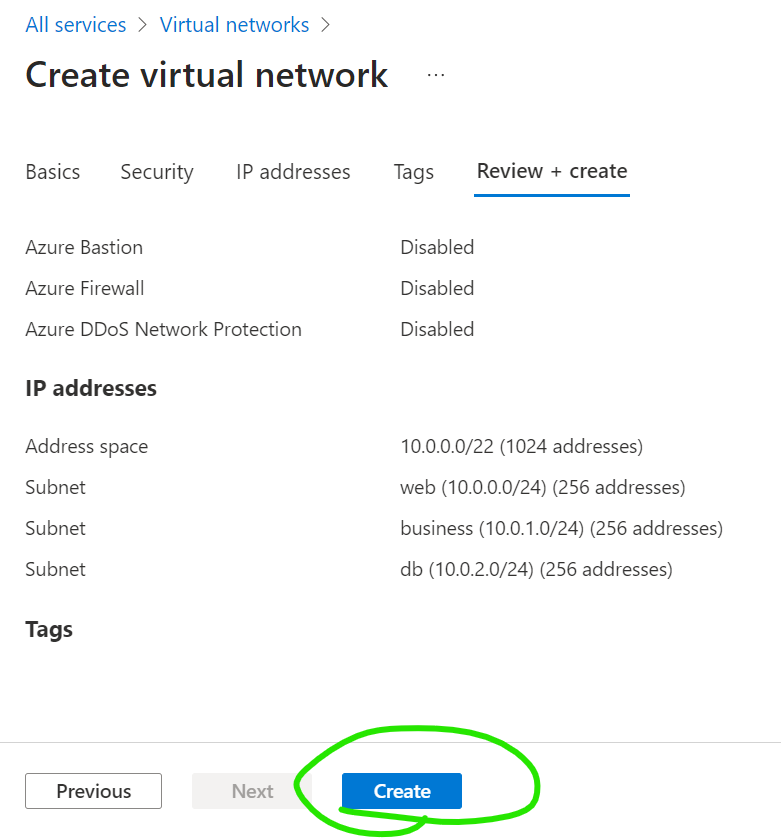This screenshot has width=781, height=839.
Task: Select the IP addresses tab
Action: click(293, 172)
